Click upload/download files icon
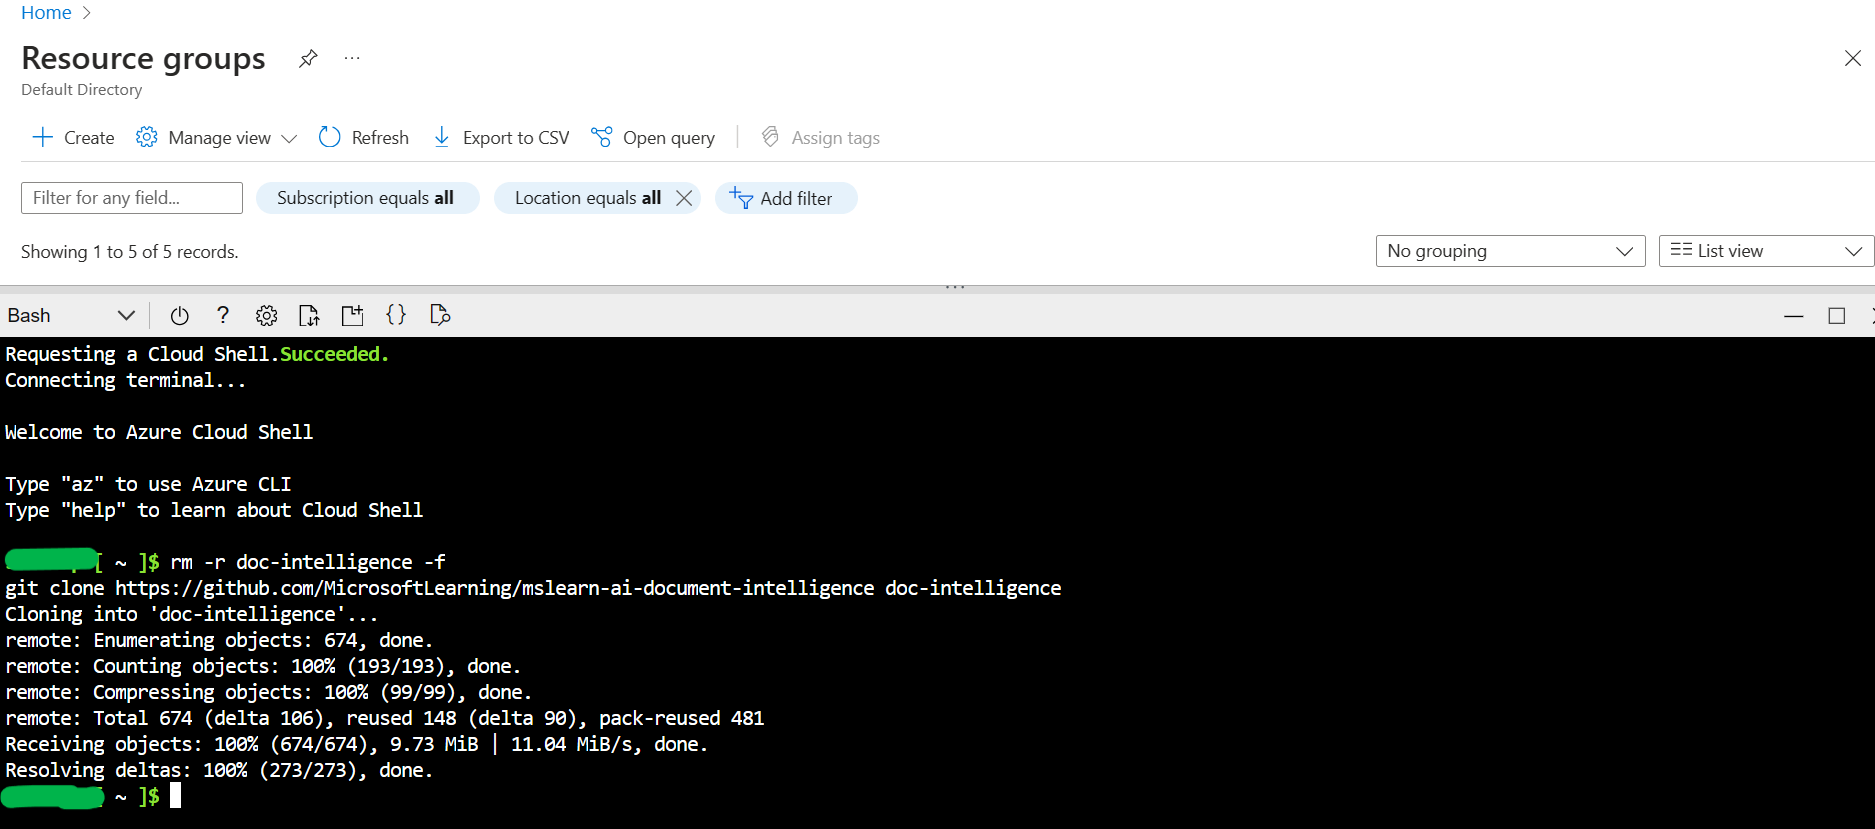 309,316
